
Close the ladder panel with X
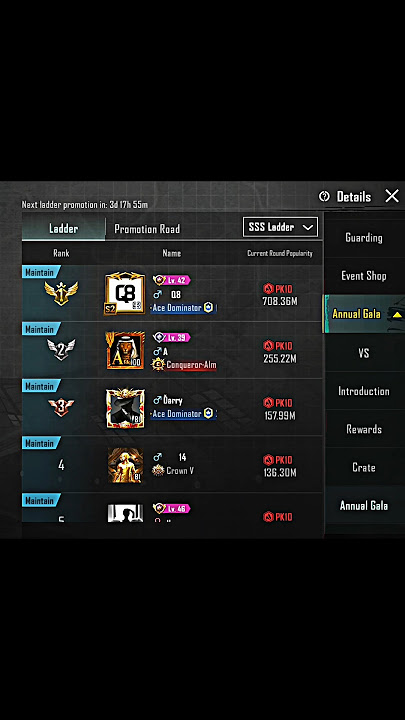[x=392, y=196]
